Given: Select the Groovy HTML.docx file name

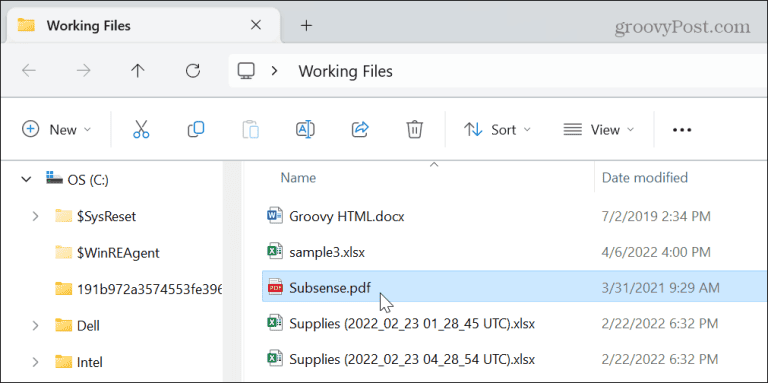Looking at the screenshot, I should pyautogui.click(x=347, y=216).
